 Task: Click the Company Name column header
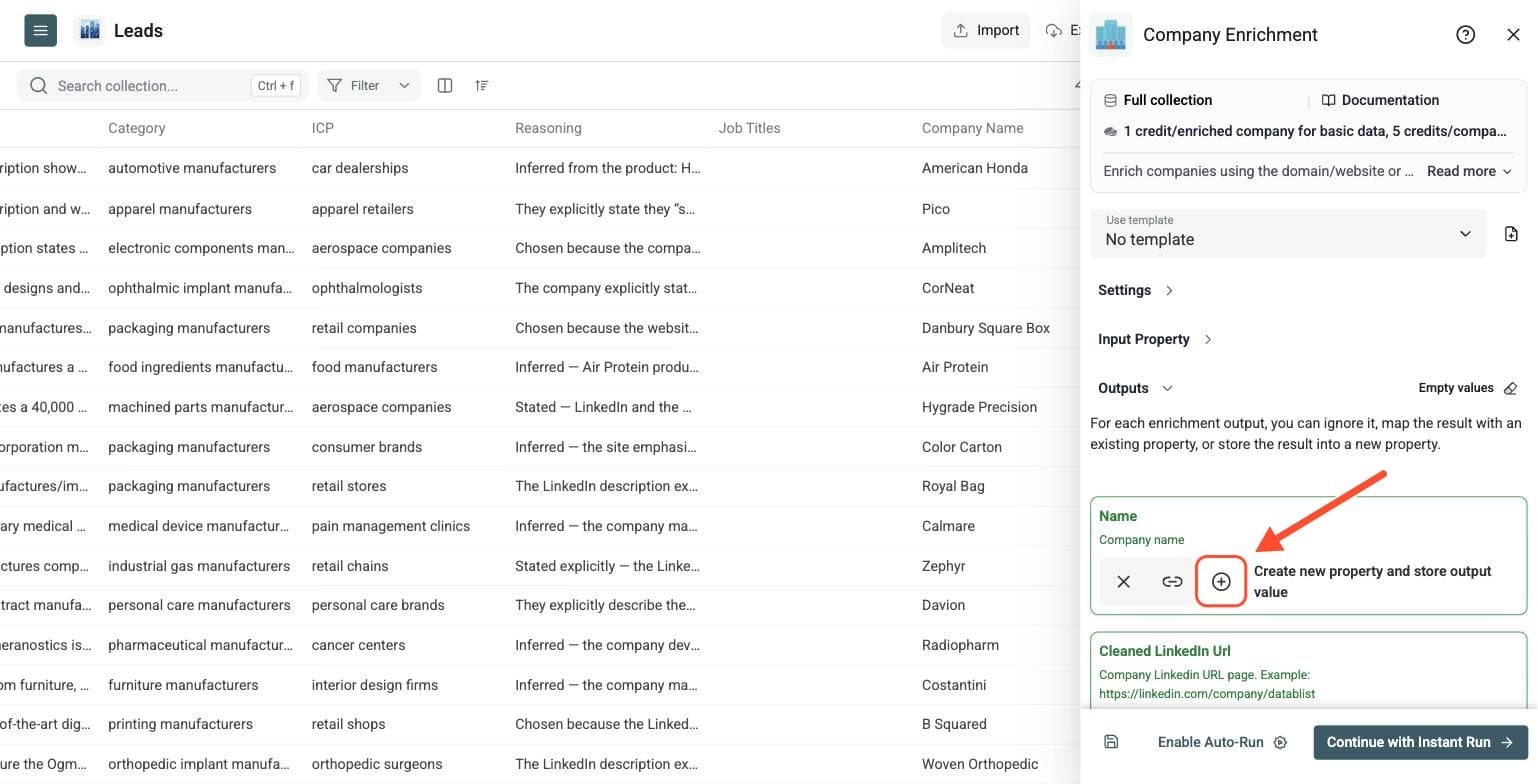click(973, 128)
